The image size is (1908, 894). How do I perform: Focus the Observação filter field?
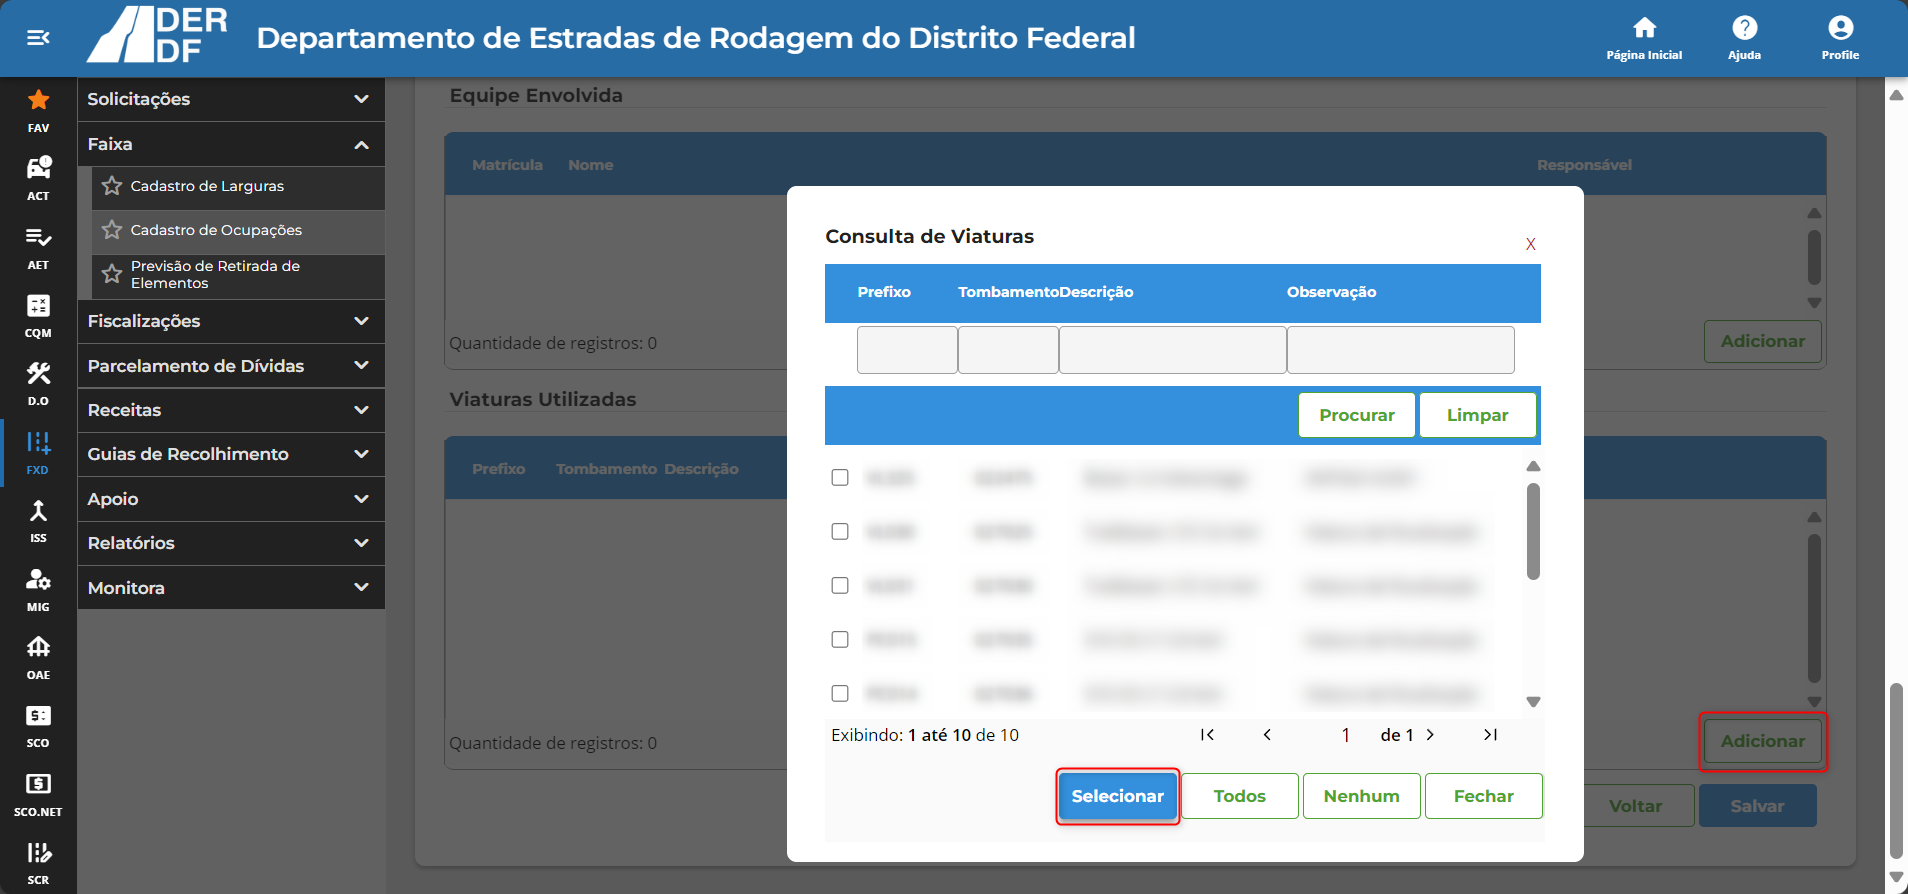(1400, 350)
